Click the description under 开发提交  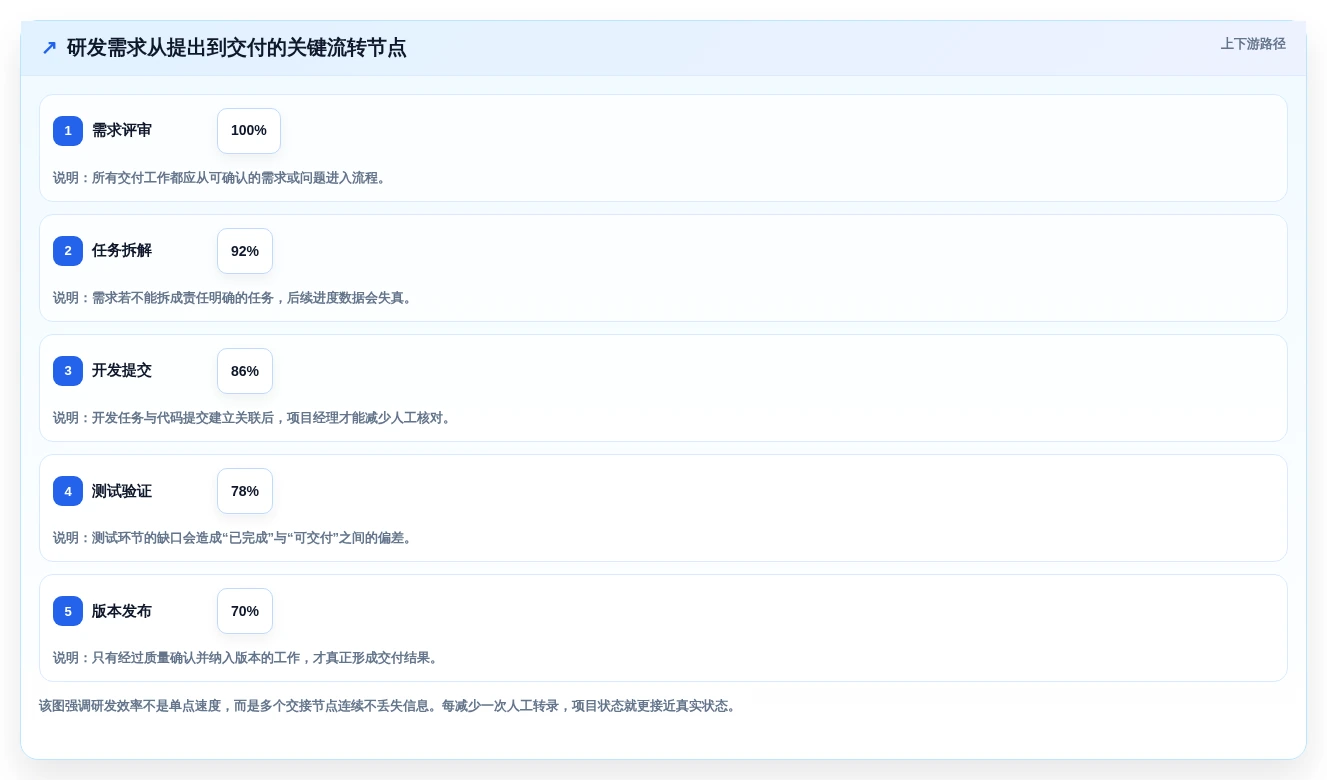pos(254,418)
